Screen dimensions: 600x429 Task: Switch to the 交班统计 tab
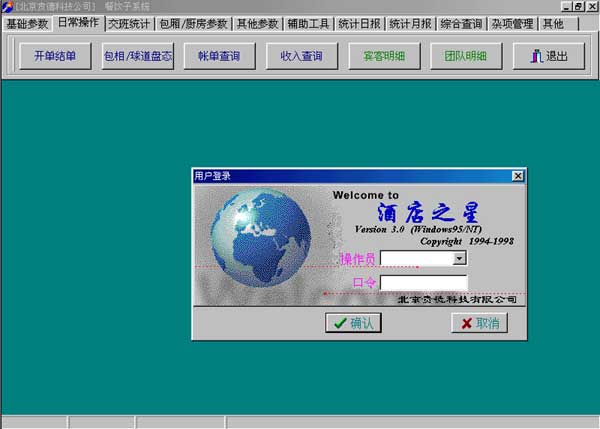tap(129, 24)
